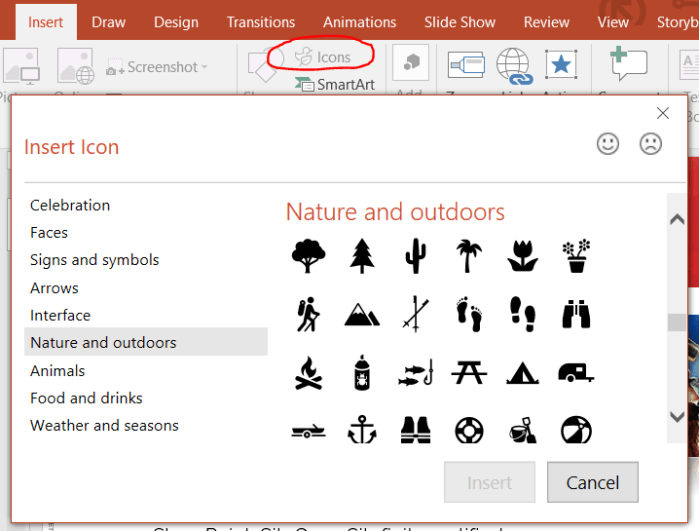The height and width of the screenshot is (531, 699).
Task: Select the cactus icon
Action: [x=415, y=255]
